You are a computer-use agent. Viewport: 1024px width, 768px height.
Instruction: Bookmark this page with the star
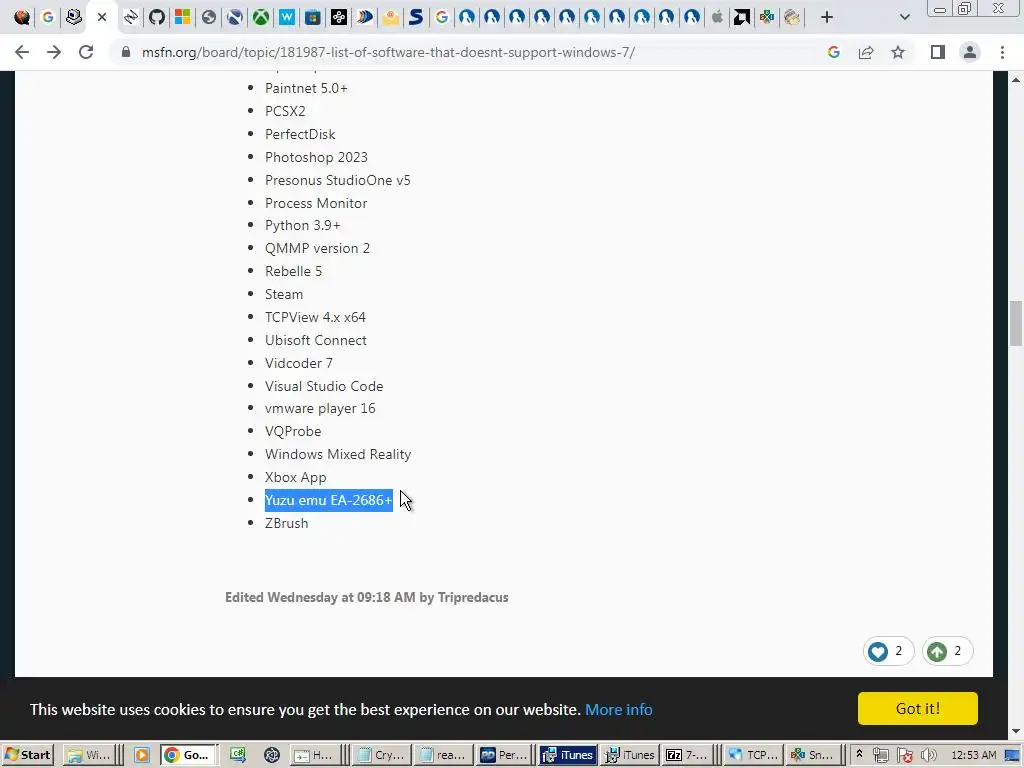[898, 52]
